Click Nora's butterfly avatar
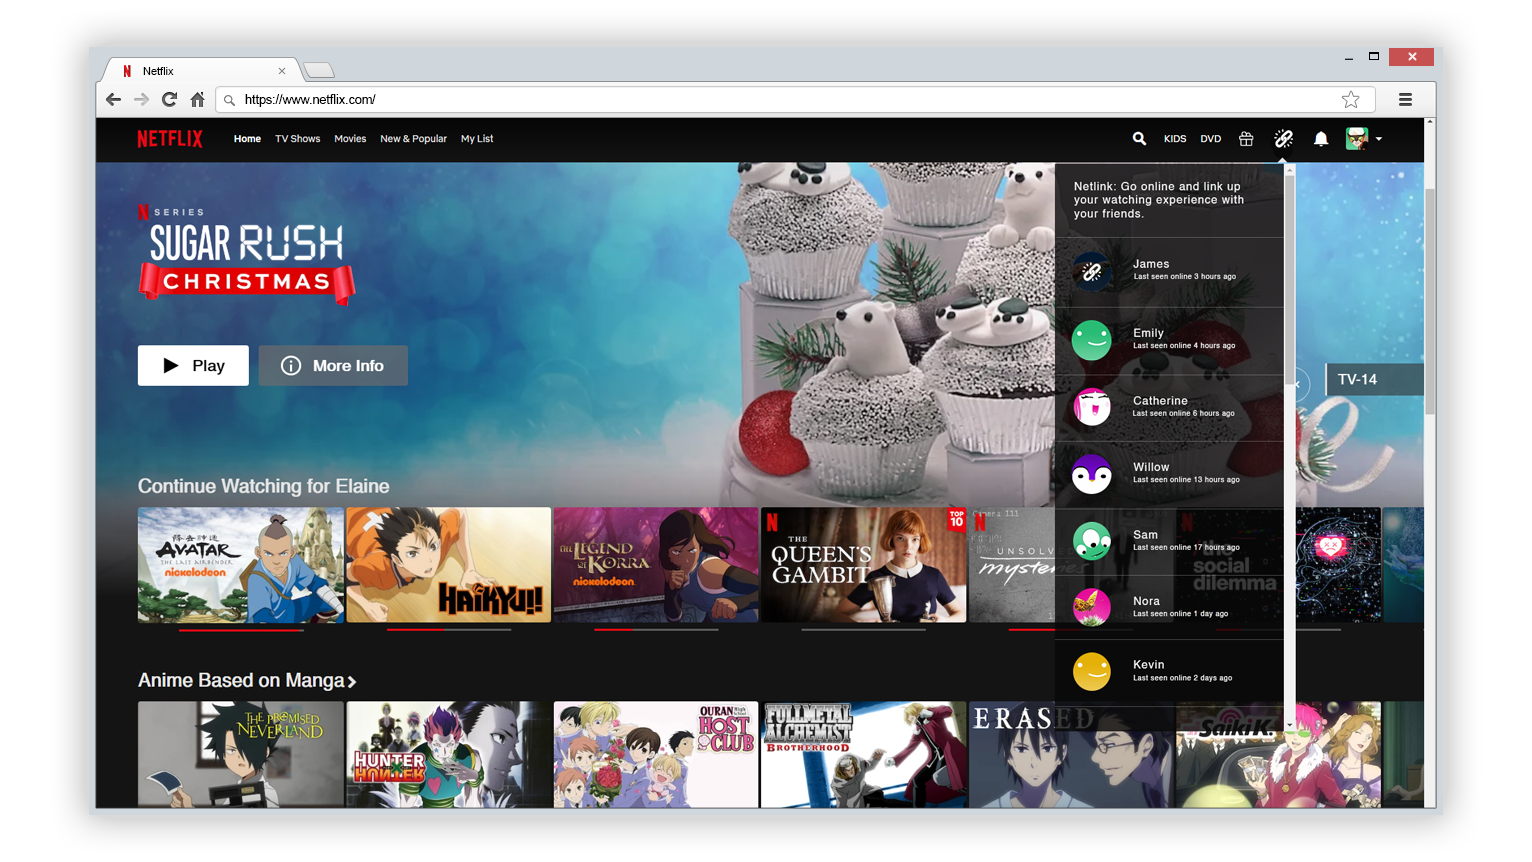 click(x=1092, y=607)
